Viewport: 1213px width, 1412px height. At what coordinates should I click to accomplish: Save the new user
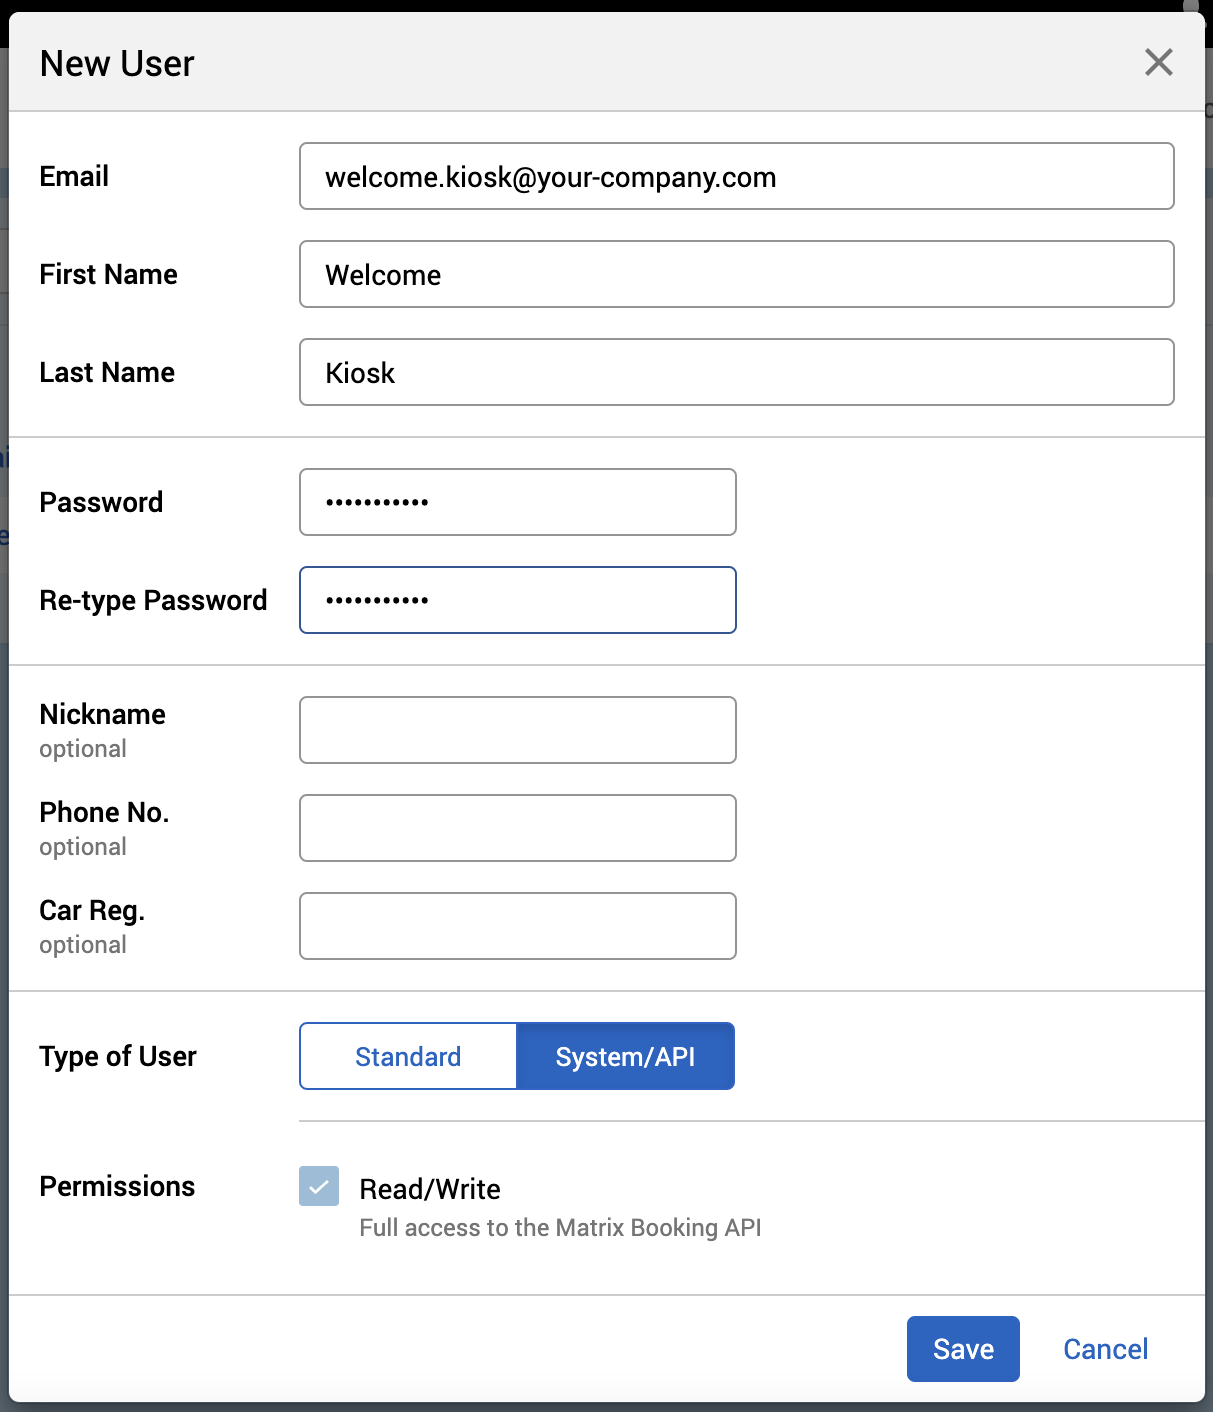pos(963,1349)
